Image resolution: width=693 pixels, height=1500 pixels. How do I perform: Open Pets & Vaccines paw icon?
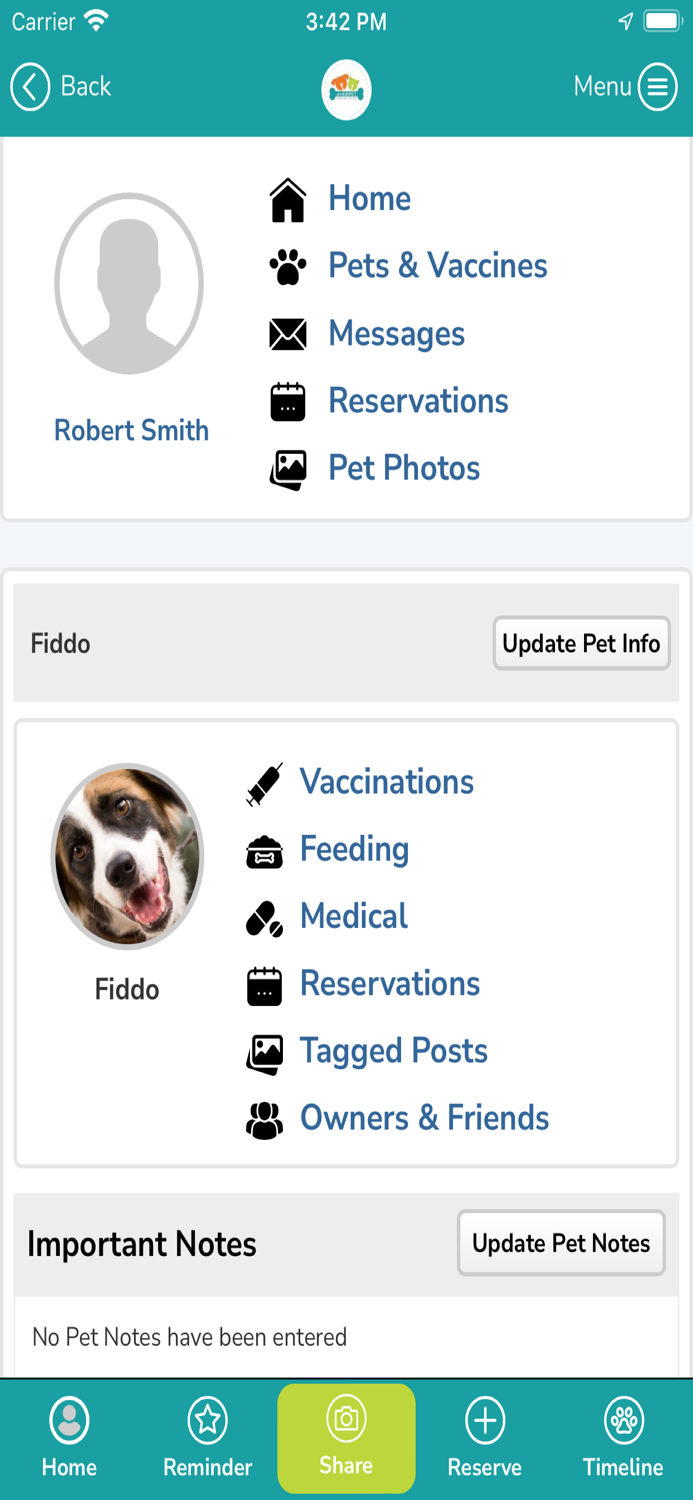pyautogui.click(x=288, y=266)
